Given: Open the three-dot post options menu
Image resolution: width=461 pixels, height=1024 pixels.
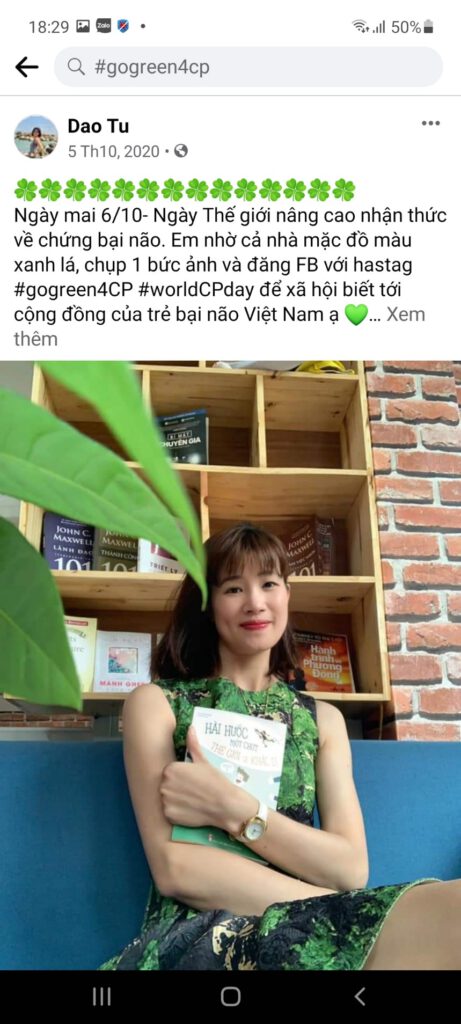Looking at the screenshot, I should click(430, 123).
